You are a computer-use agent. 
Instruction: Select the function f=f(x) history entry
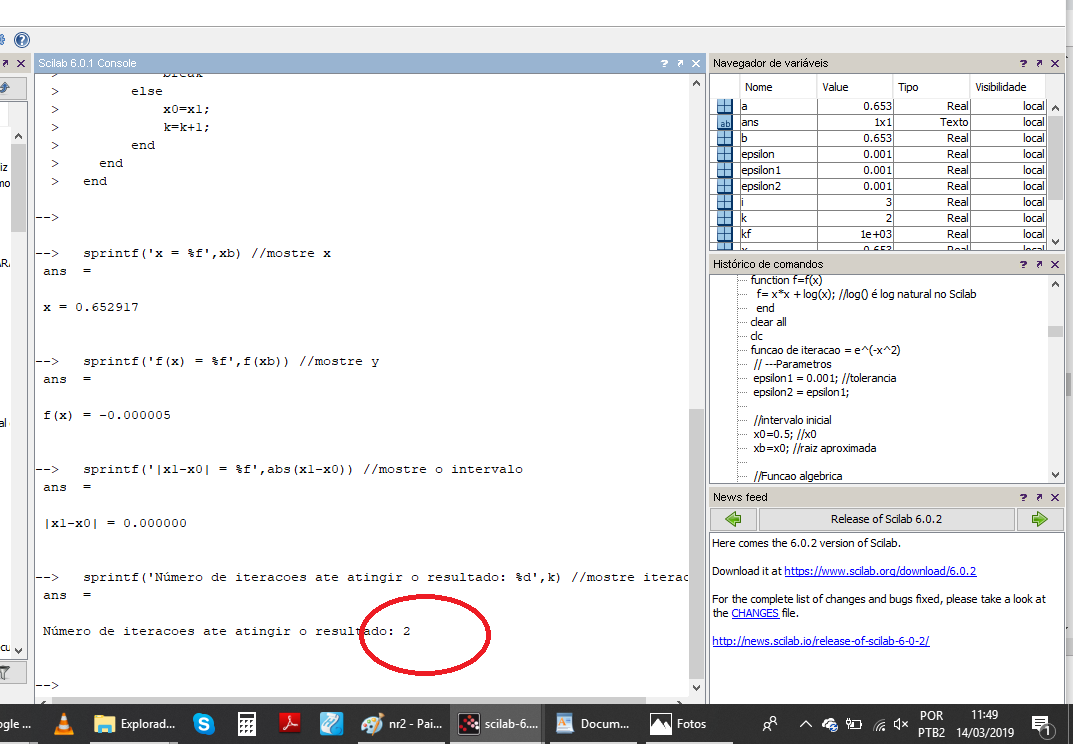point(786,280)
